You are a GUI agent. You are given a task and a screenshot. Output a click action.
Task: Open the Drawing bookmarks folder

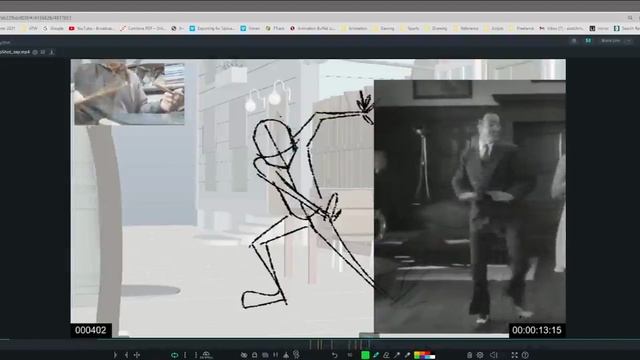click(x=436, y=28)
